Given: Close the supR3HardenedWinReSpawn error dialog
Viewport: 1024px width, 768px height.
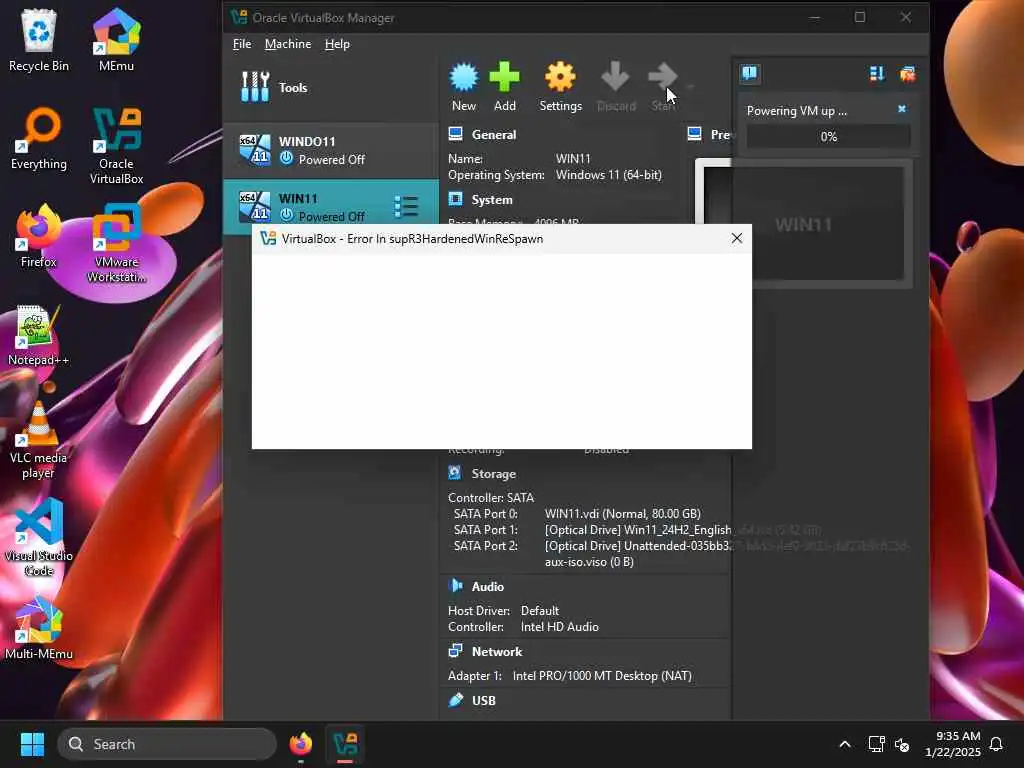Looking at the screenshot, I should pyautogui.click(x=737, y=238).
